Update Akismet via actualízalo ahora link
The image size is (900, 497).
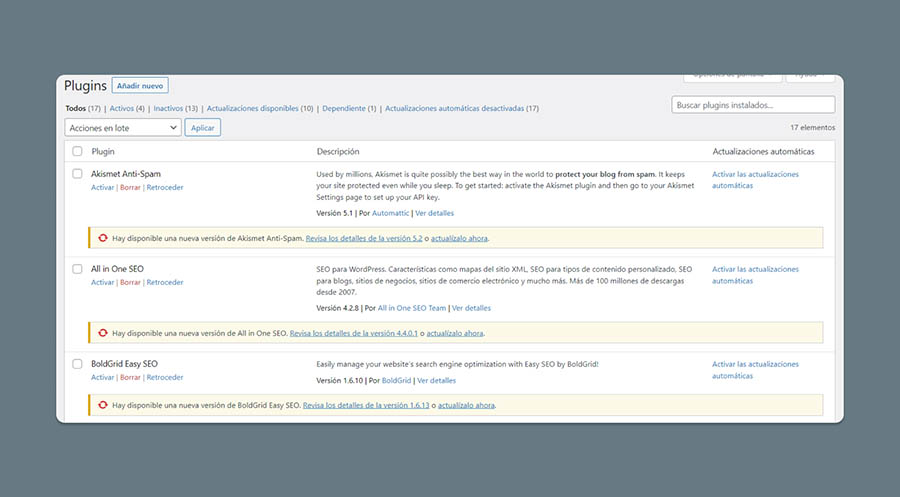[x=458, y=239]
